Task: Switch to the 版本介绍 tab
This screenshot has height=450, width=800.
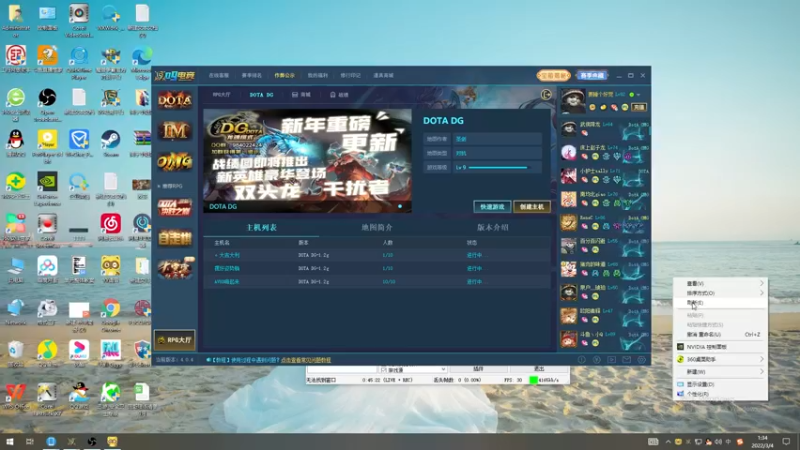Action: click(492, 228)
